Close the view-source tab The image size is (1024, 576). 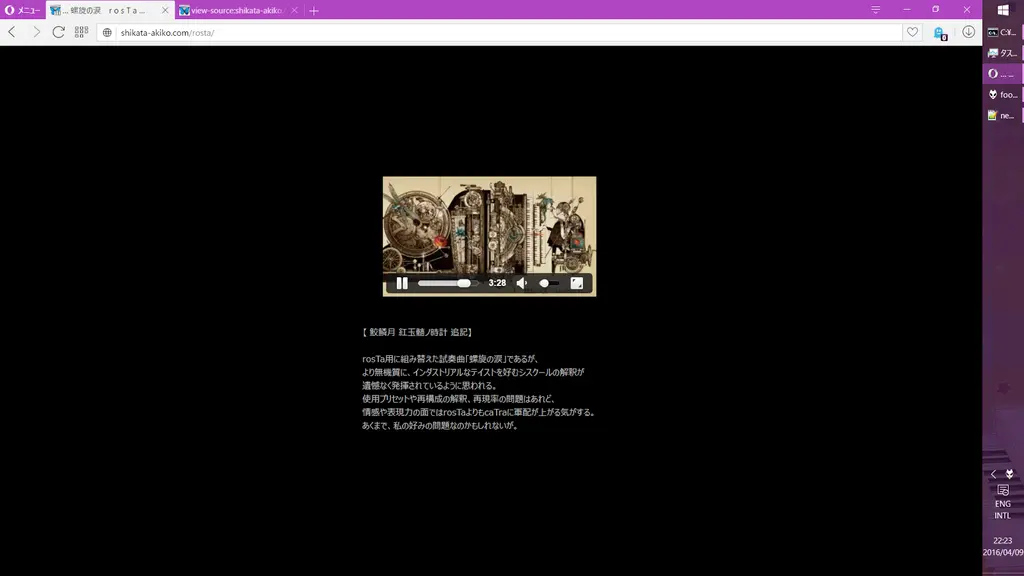(295, 10)
